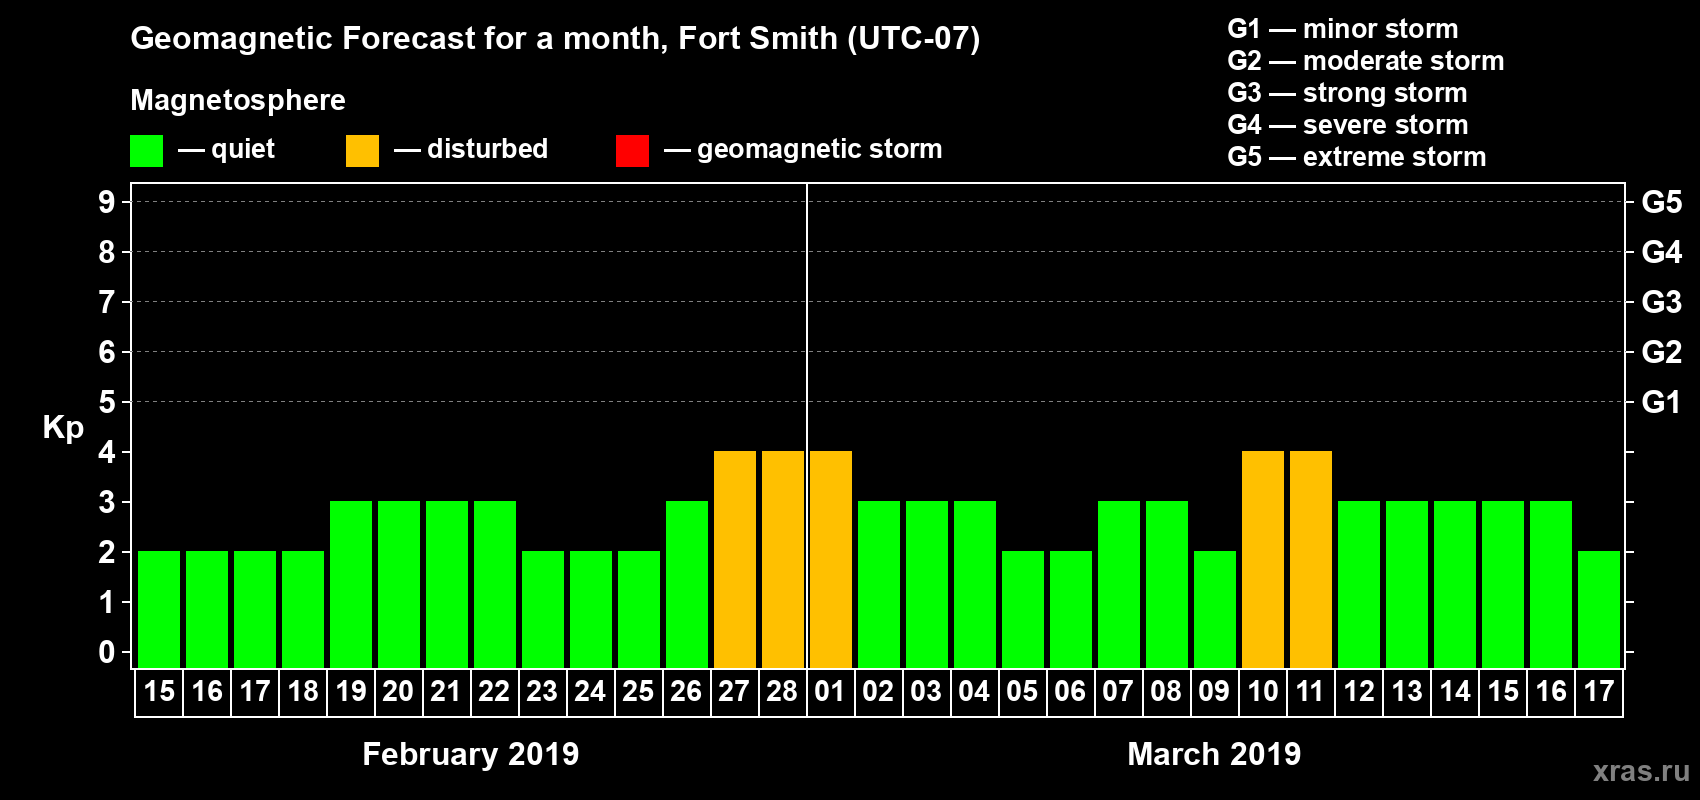
Task: Click the Kp value 5 on left axis
Action: pyautogui.click(x=107, y=402)
